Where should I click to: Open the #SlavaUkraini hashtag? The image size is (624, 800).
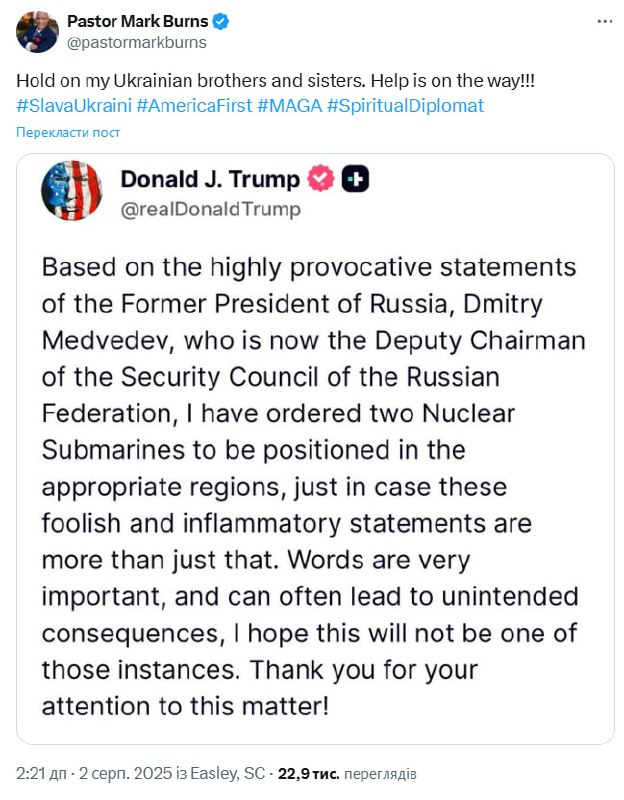73,106
